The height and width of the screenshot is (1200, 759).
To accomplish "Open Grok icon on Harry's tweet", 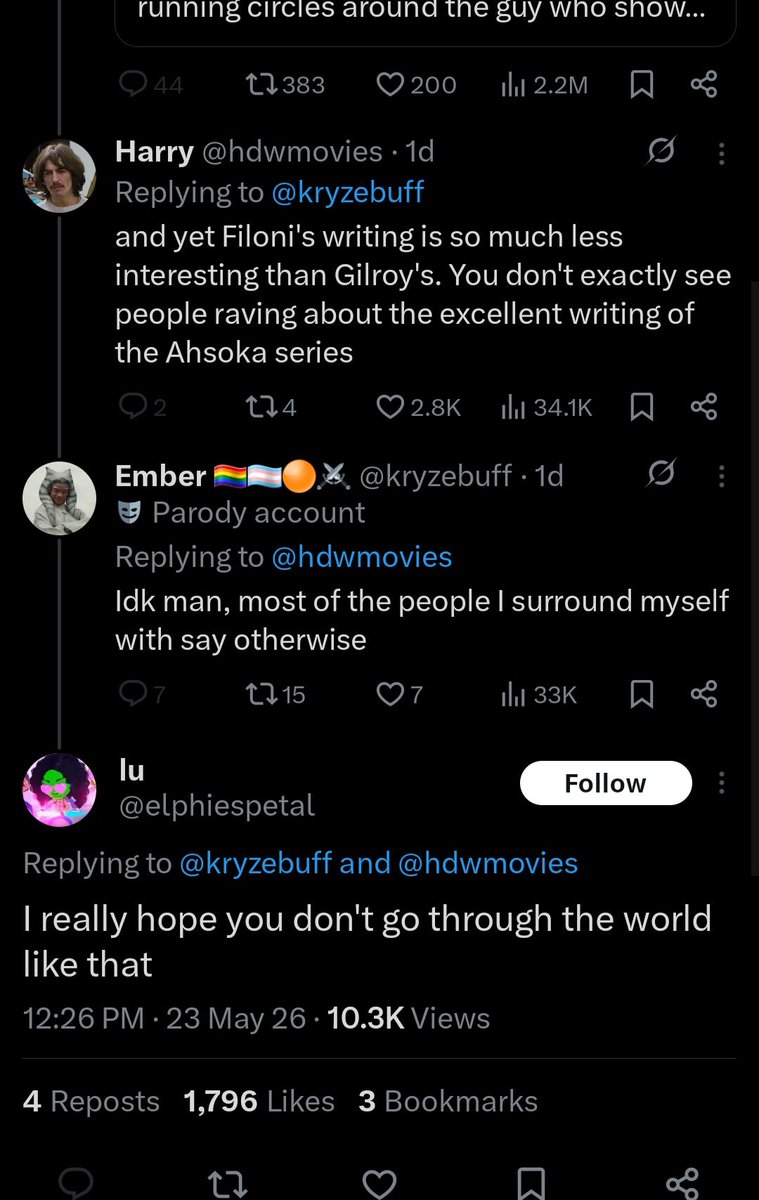I will (x=660, y=152).
